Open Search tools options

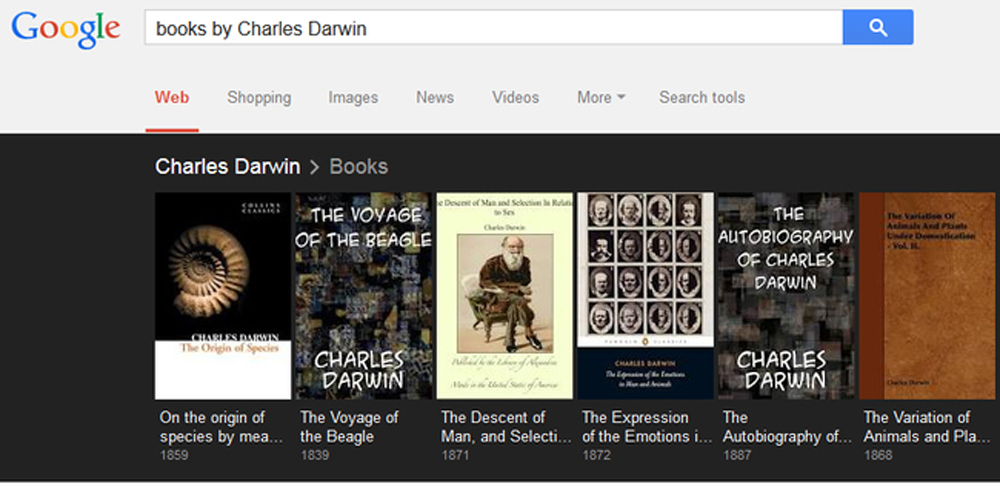tap(702, 98)
